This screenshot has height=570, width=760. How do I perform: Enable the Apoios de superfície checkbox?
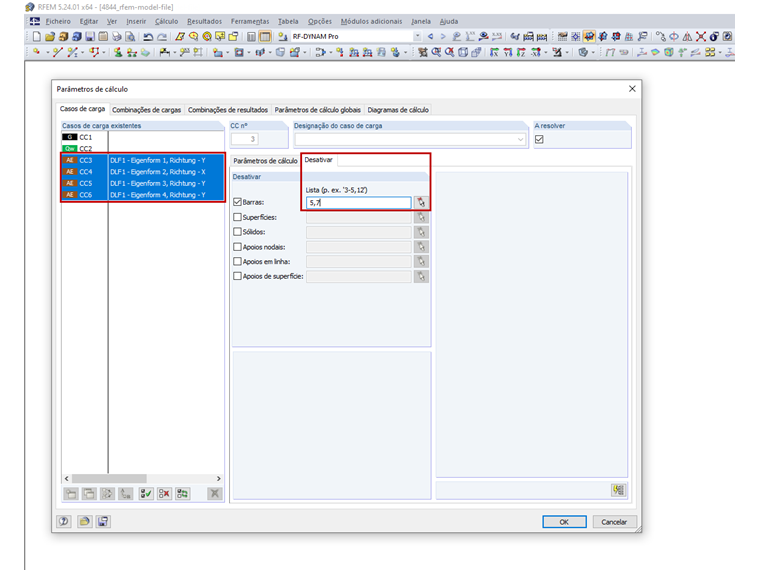point(238,276)
